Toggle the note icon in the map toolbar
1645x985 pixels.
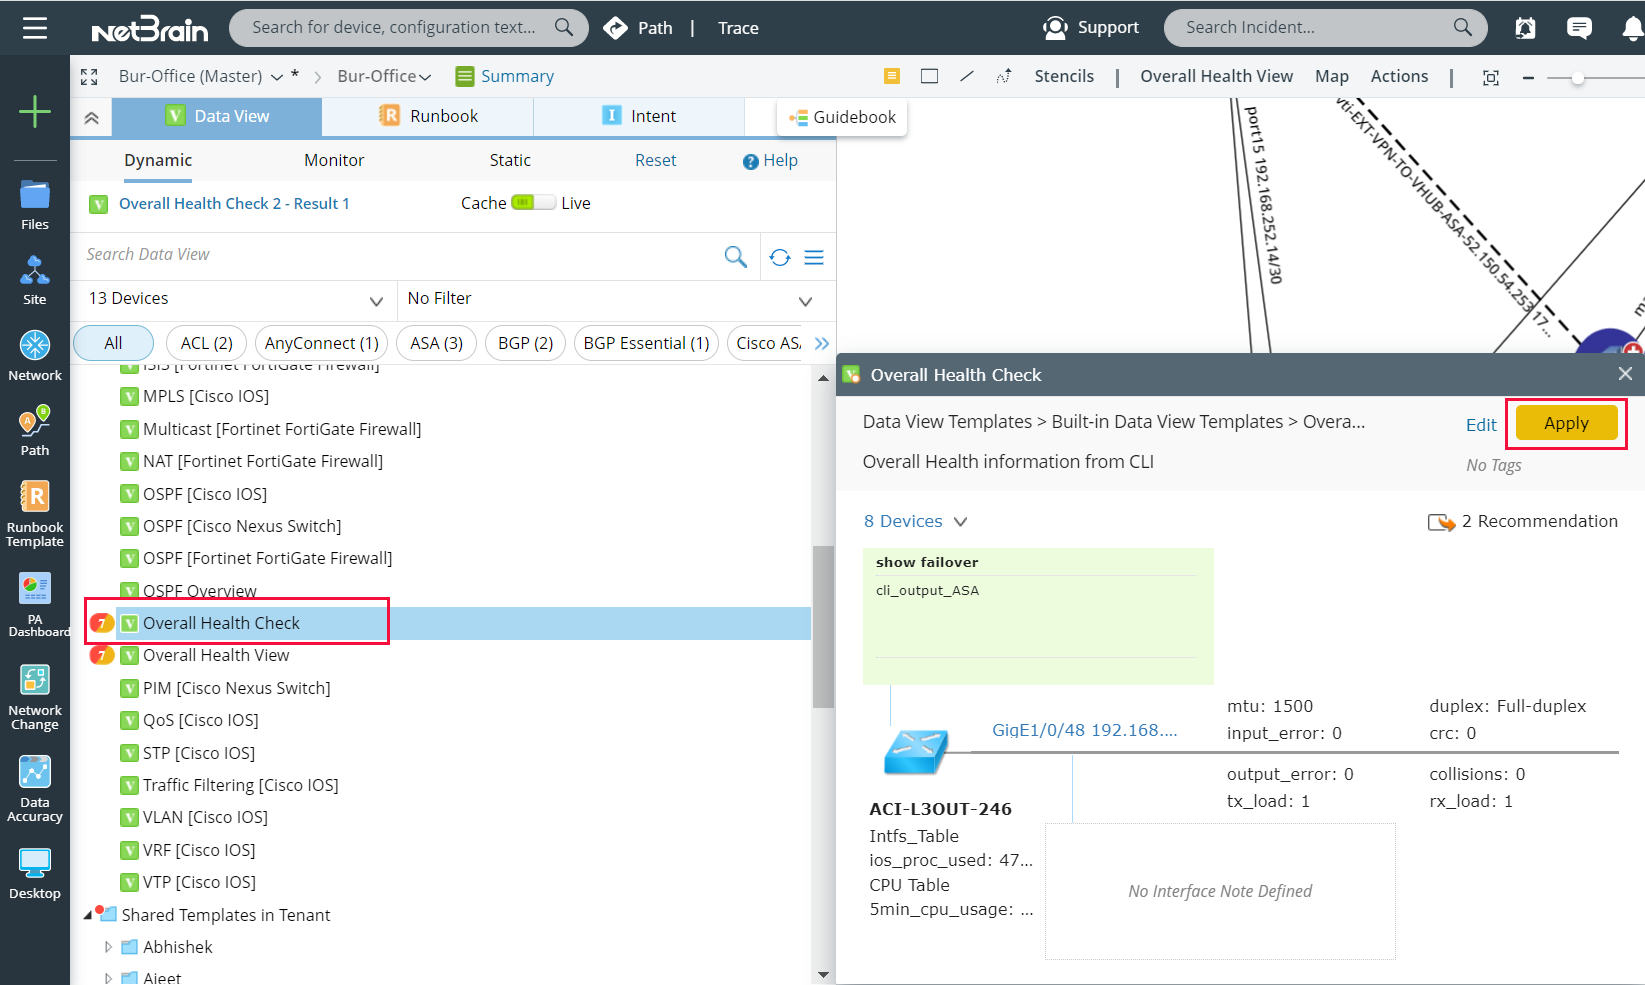point(891,75)
